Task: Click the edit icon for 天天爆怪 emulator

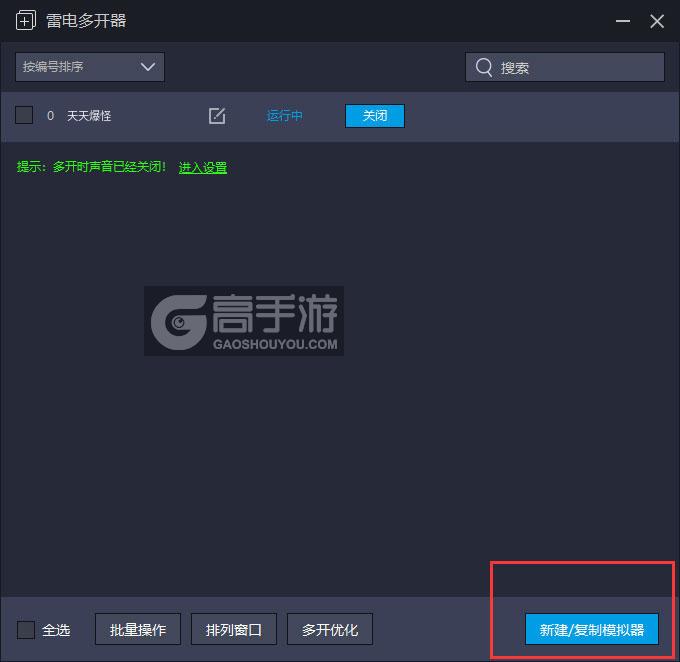Action: click(217, 116)
